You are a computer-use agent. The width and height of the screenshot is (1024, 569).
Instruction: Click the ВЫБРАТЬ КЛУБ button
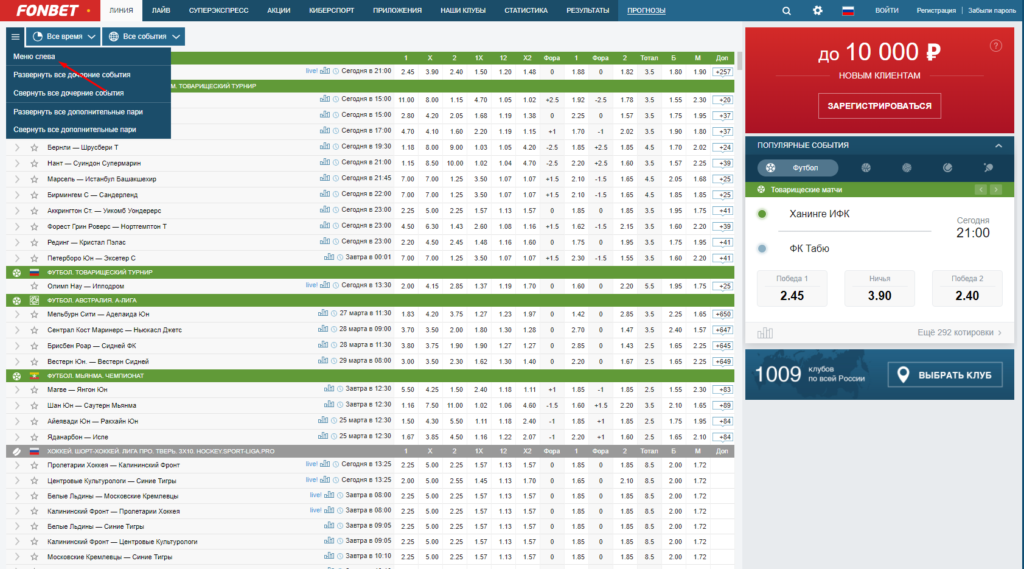945,375
